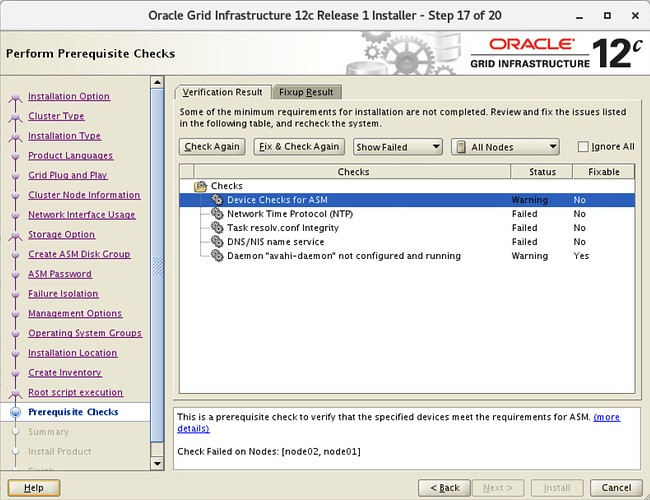Click the Help button
650x500 pixels.
point(34,487)
